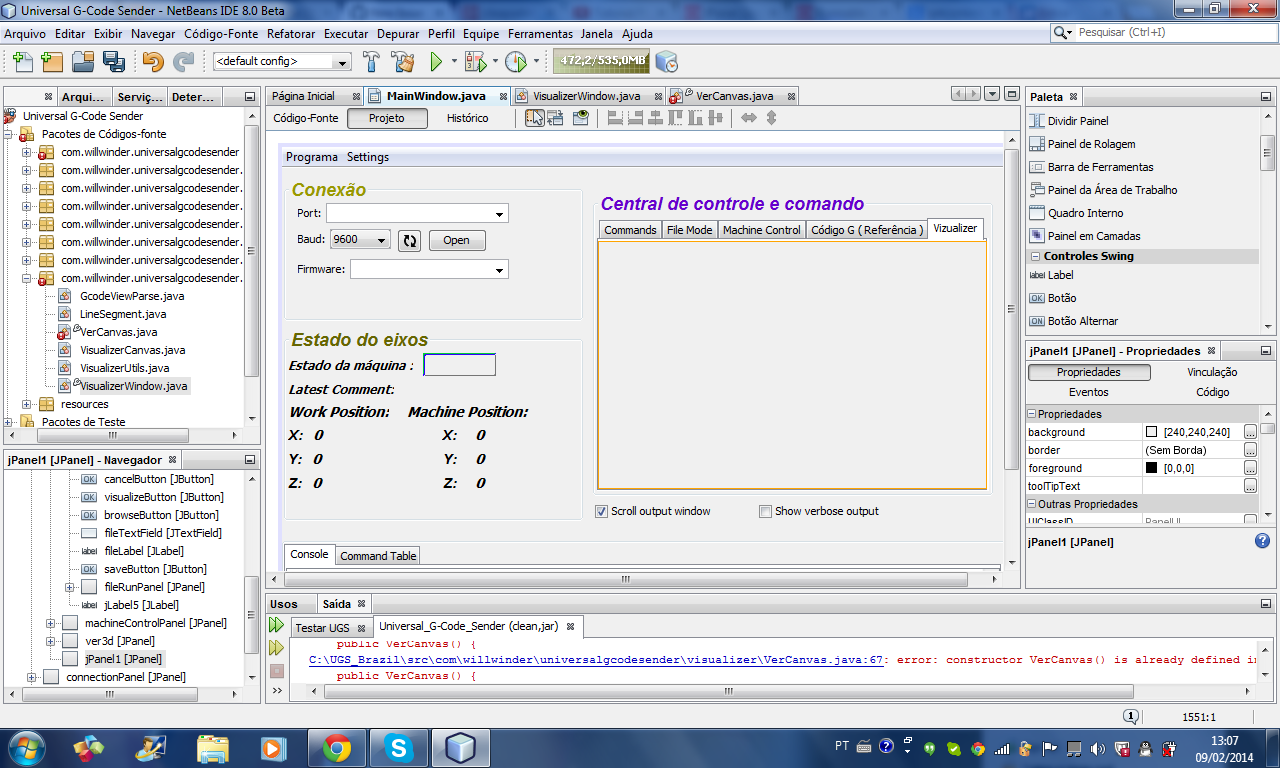The height and width of the screenshot is (768, 1280).
Task: Click the refresh ports icon next to Baud
Action: (x=409, y=240)
